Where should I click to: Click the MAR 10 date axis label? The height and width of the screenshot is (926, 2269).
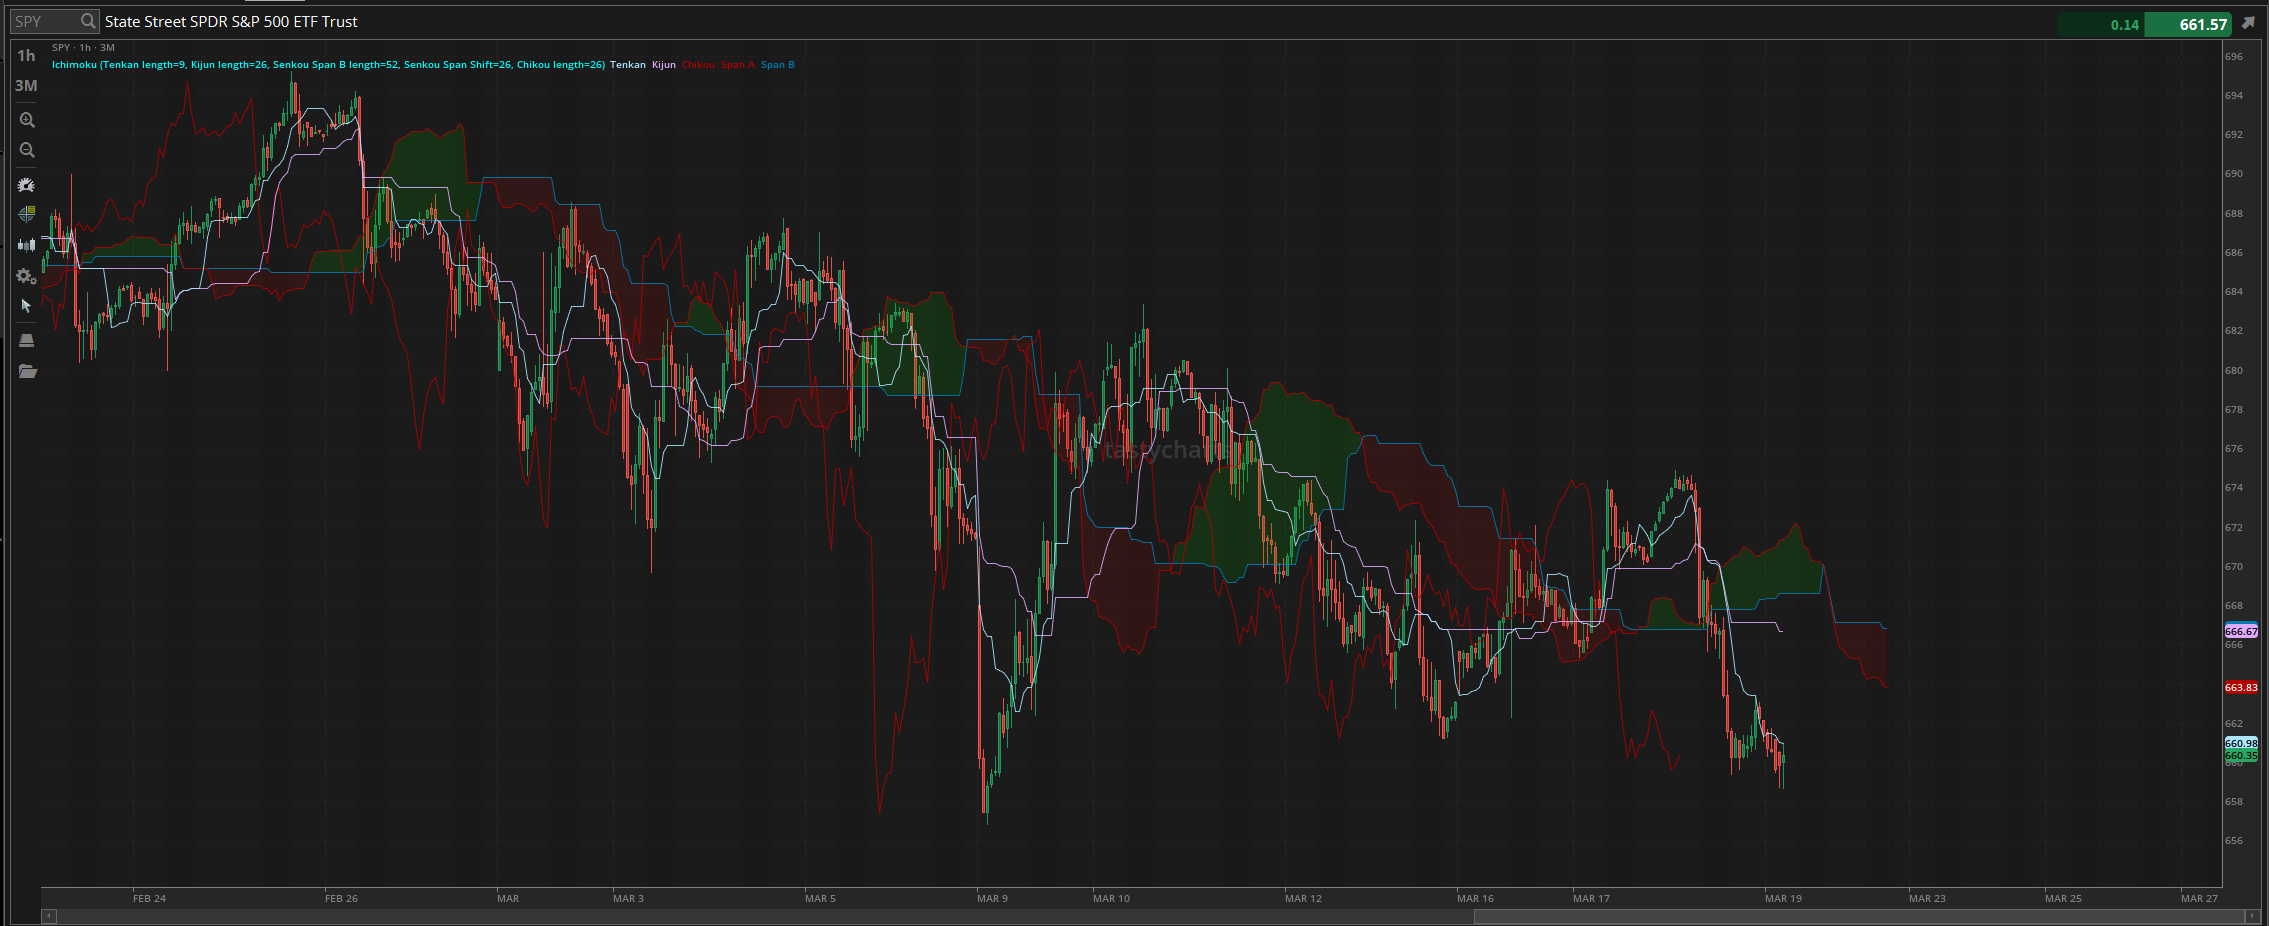pyautogui.click(x=1111, y=899)
